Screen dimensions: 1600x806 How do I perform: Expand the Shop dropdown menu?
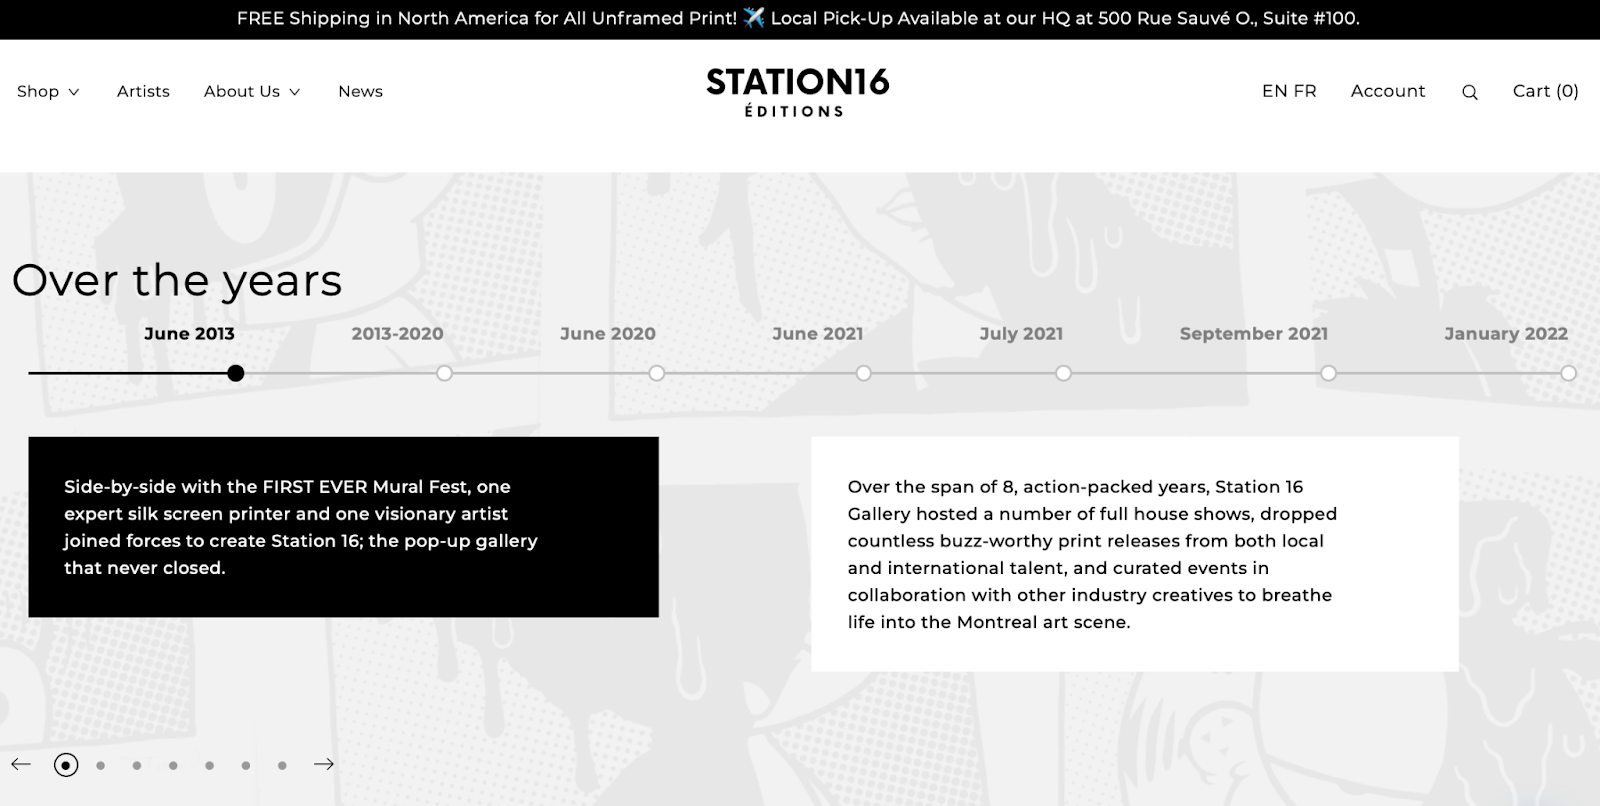pyautogui.click(x=48, y=91)
